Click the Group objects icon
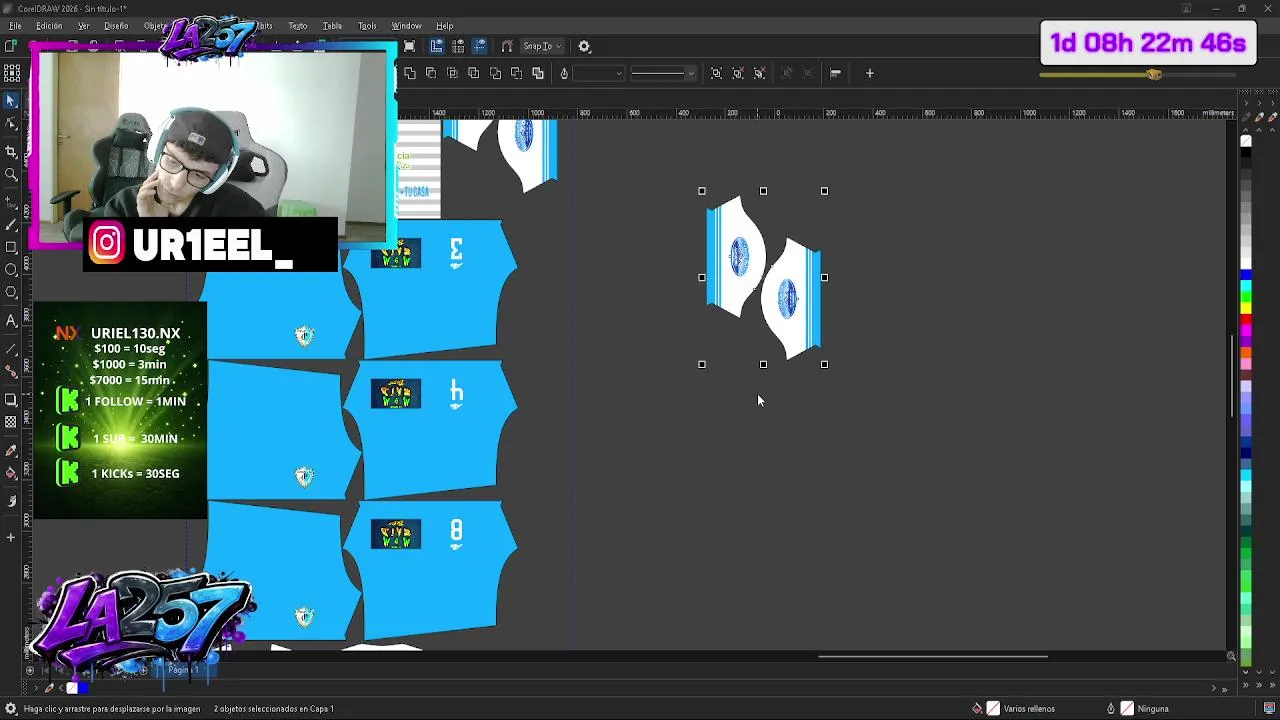Viewport: 1280px width, 720px height. (x=716, y=73)
